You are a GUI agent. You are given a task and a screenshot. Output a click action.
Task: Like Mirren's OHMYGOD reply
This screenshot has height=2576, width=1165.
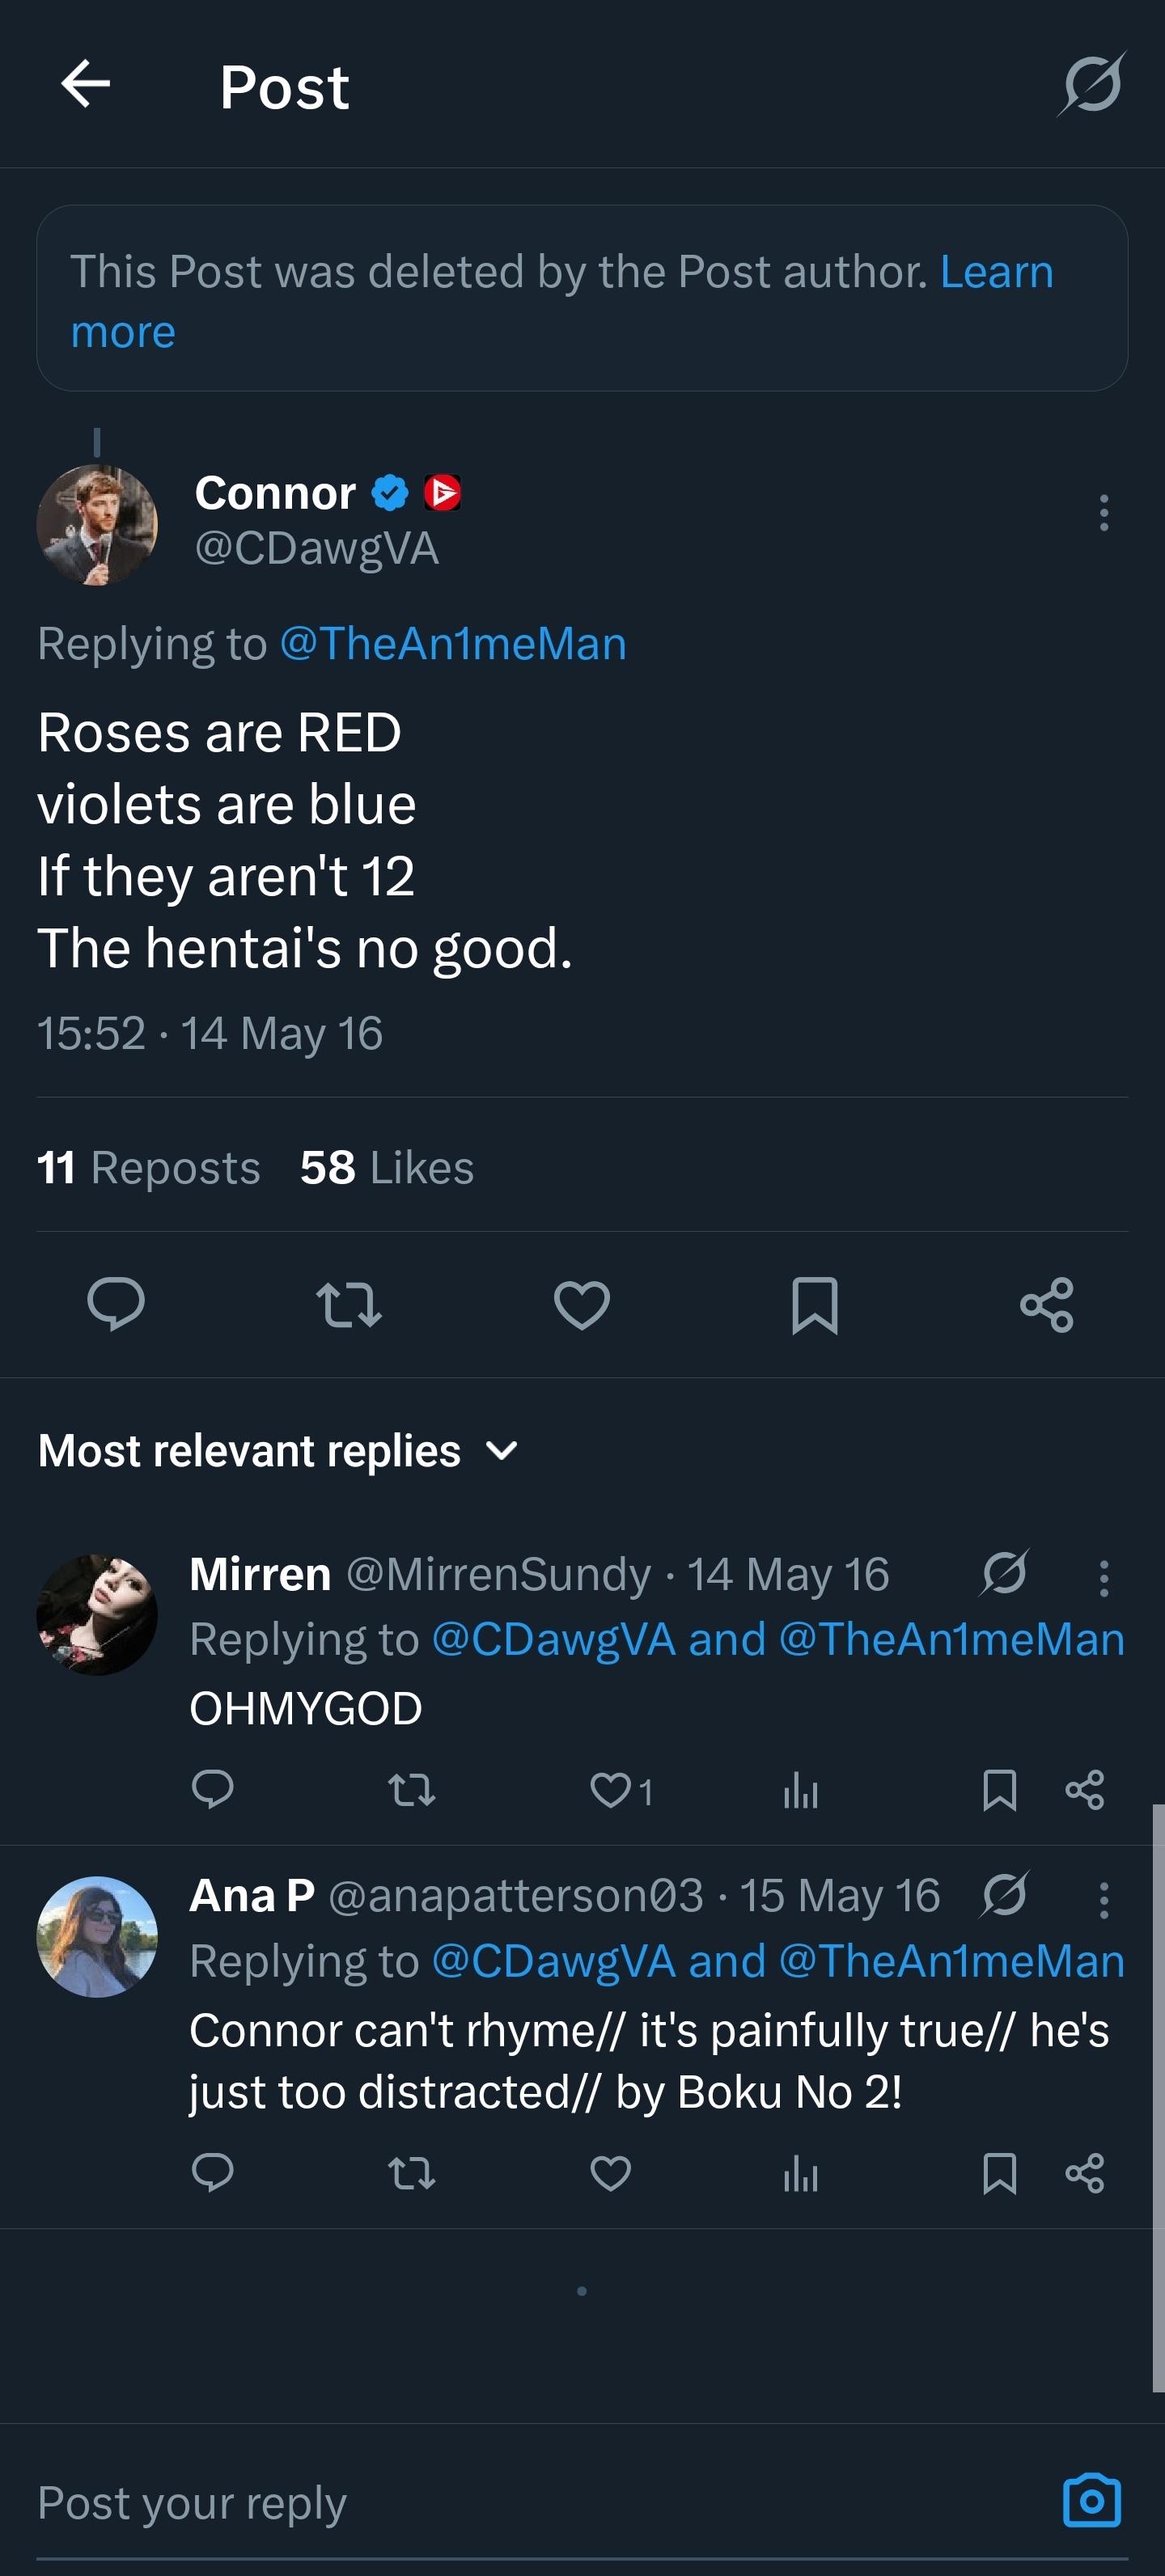point(610,1790)
